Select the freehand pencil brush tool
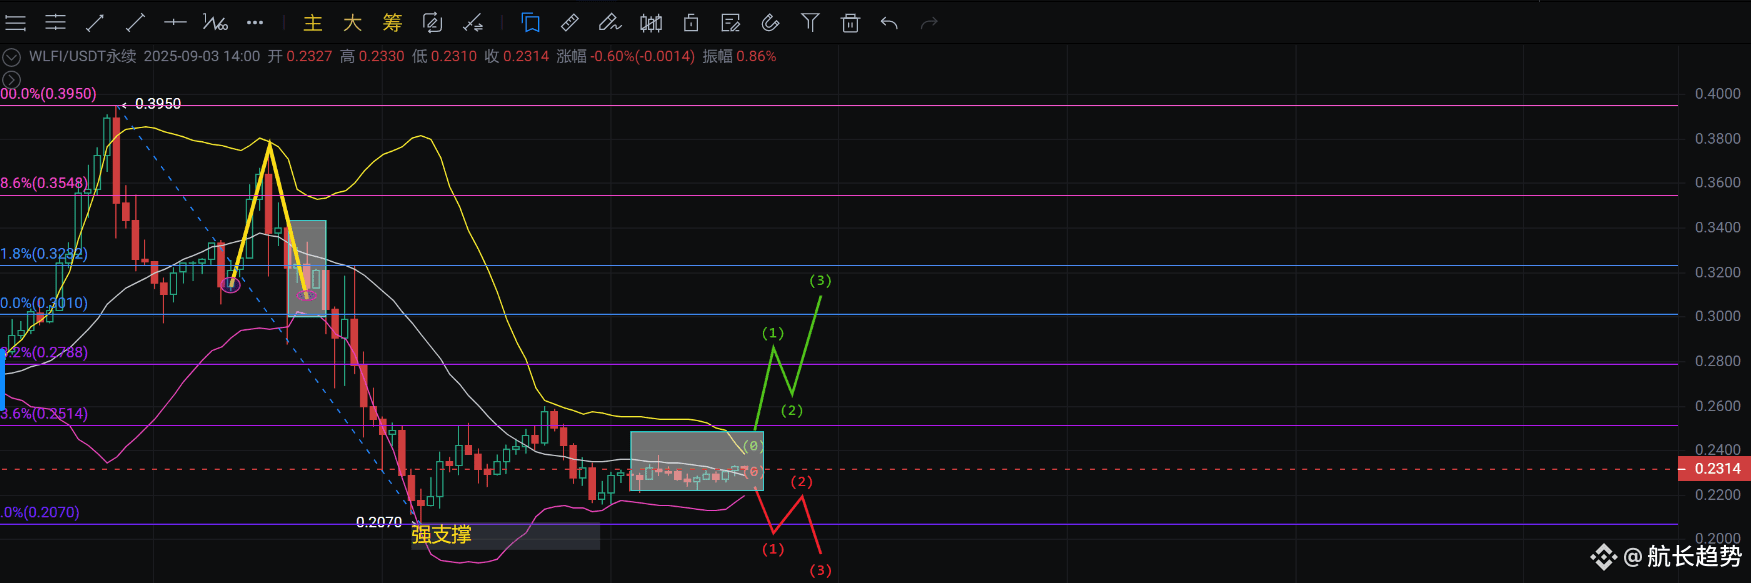1751x583 pixels. tap(610, 22)
